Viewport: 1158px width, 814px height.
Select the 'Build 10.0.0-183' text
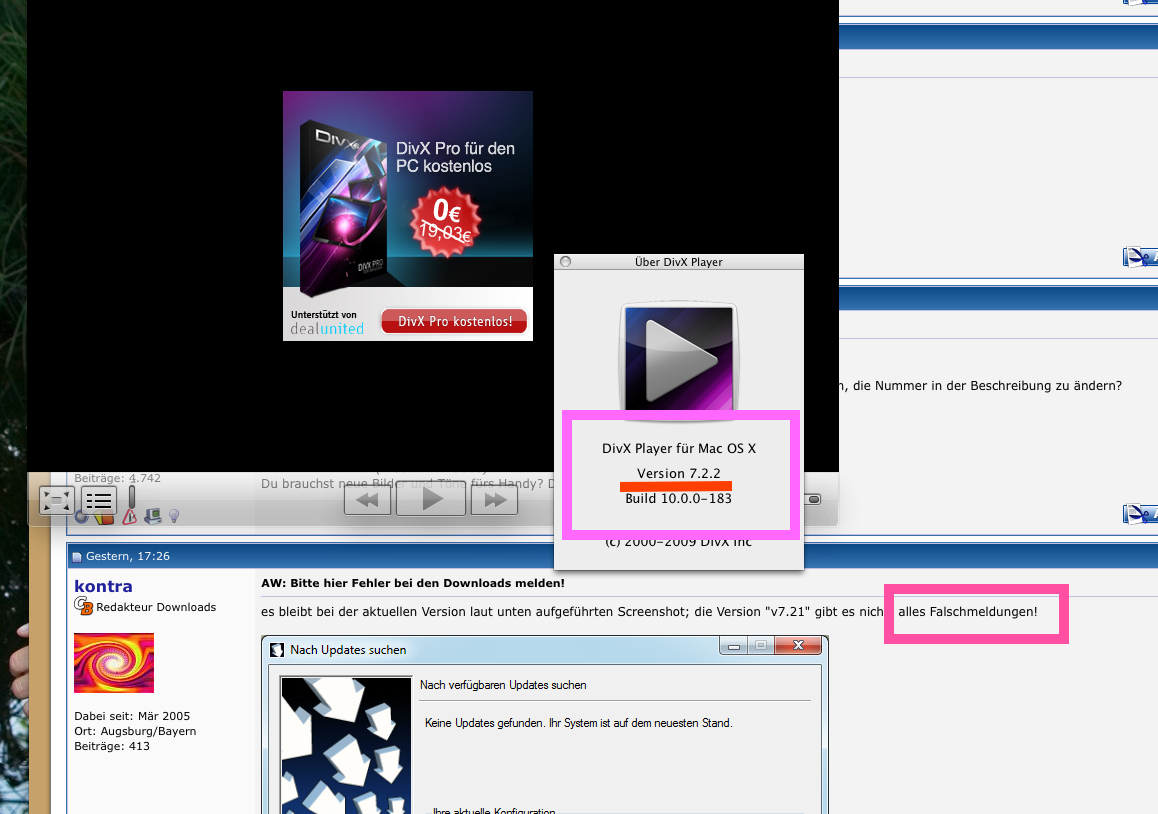tap(679, 499)
